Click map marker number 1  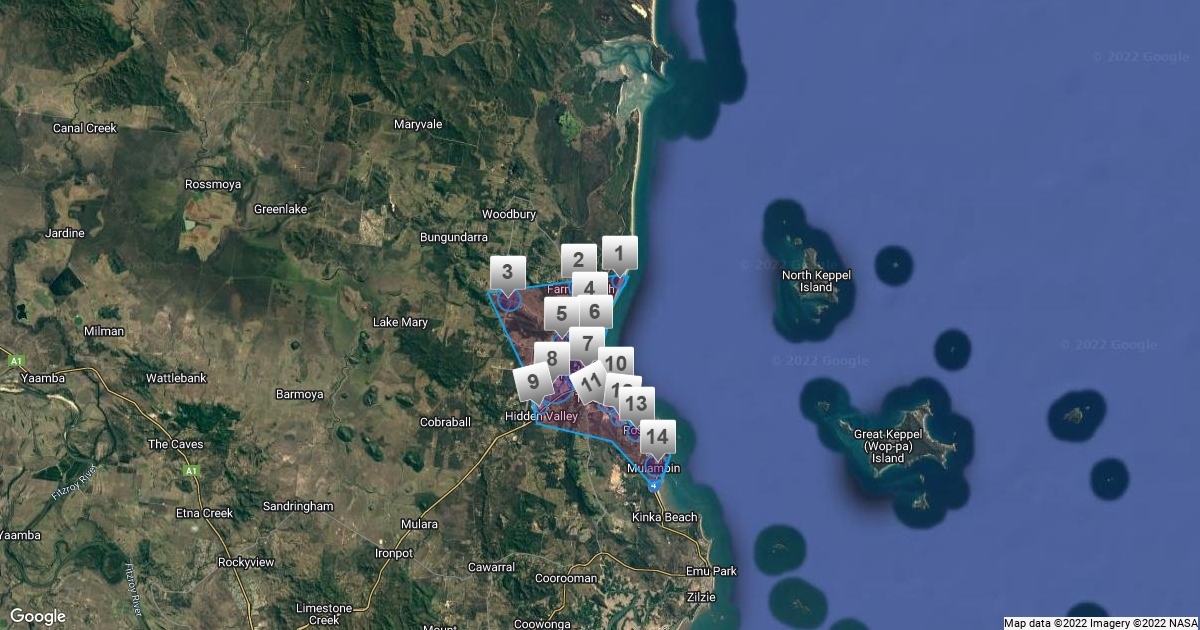pyautogui.click(x=619, y=253)
